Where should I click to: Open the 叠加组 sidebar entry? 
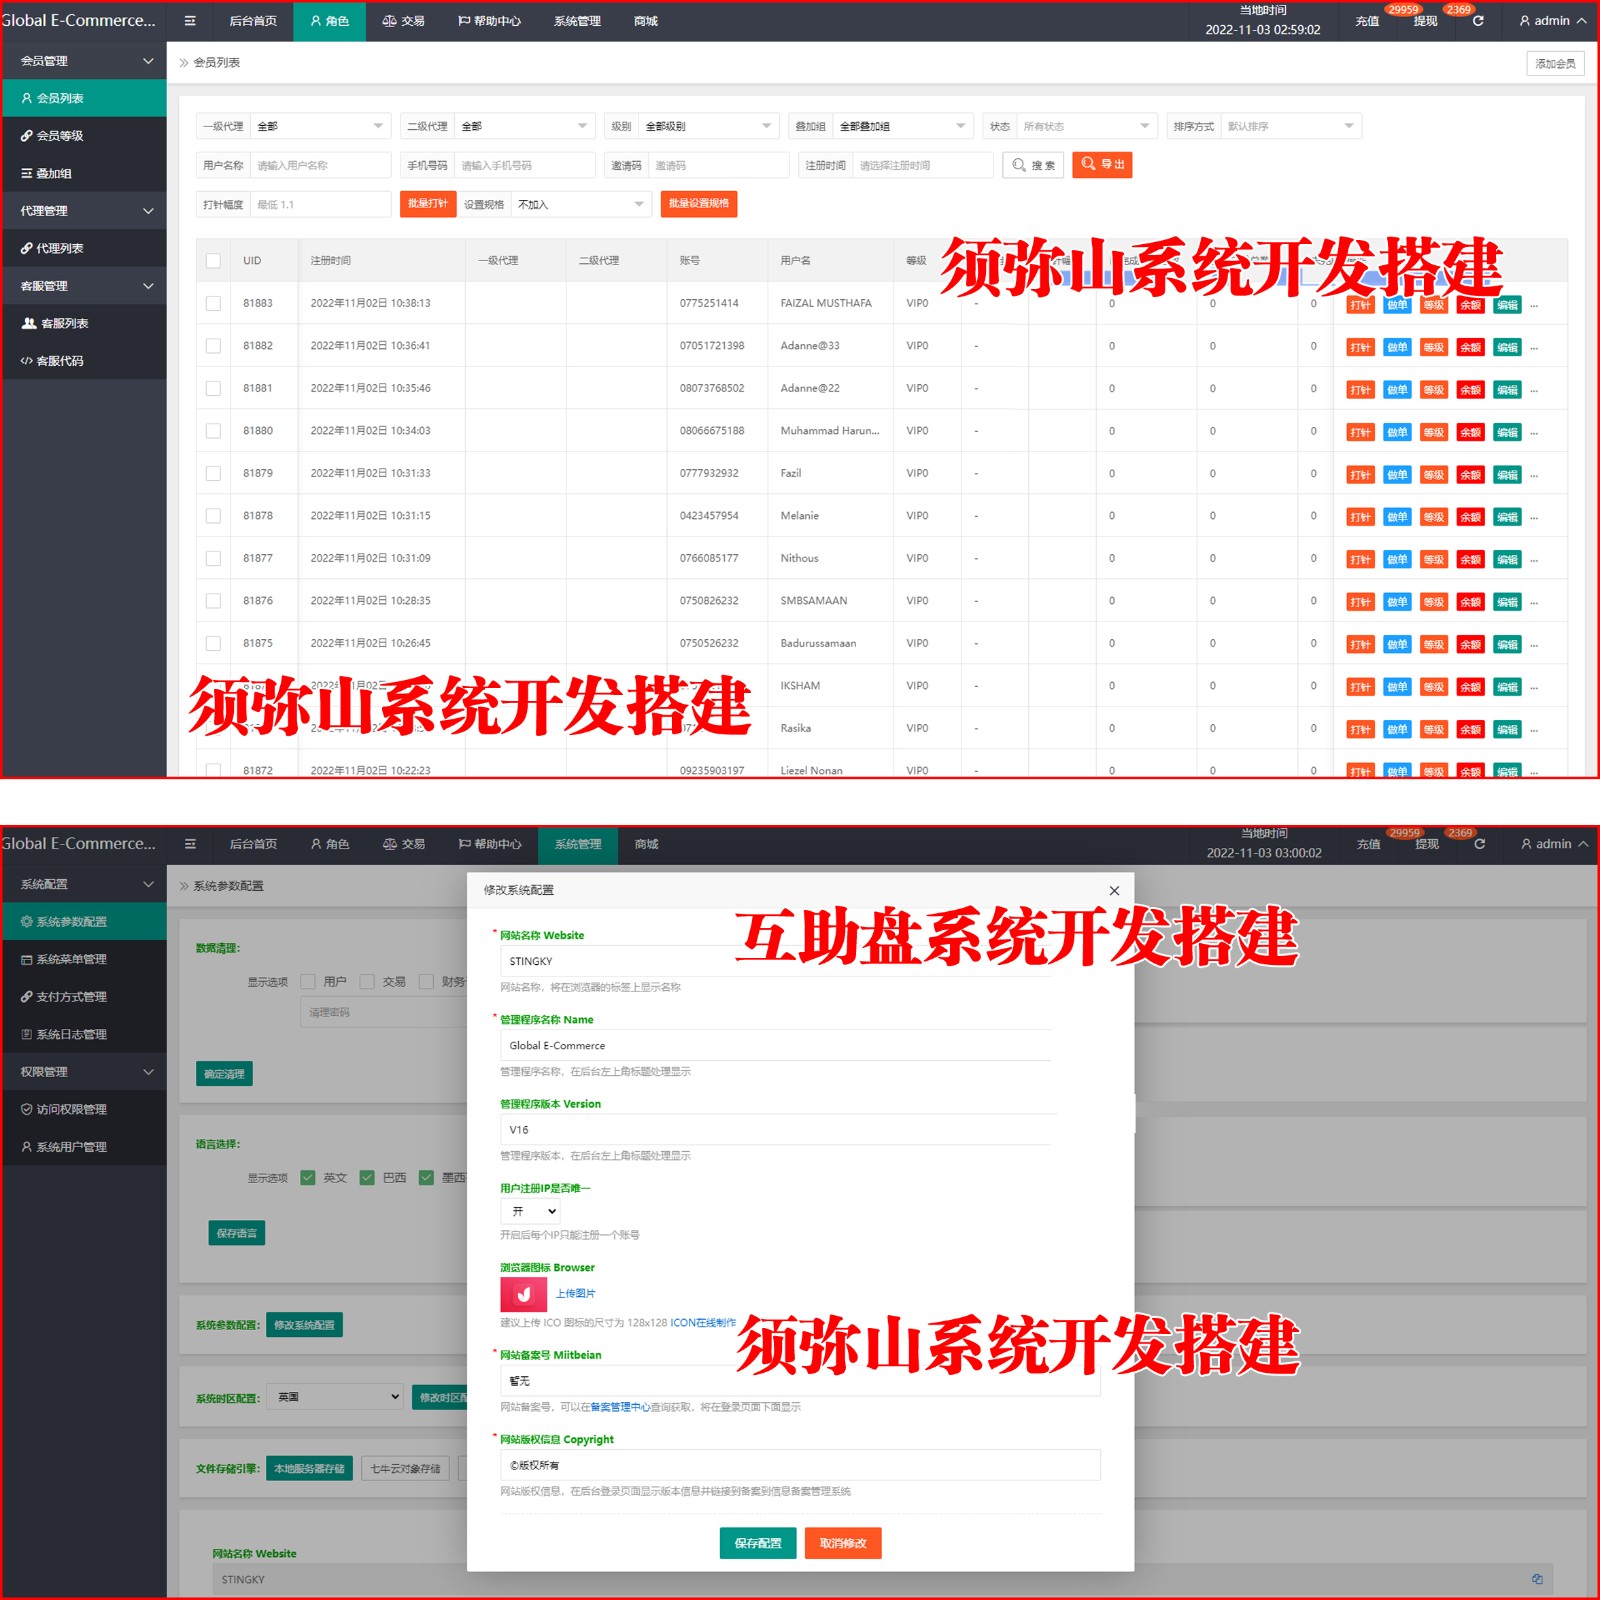click(x=53, y=174)
